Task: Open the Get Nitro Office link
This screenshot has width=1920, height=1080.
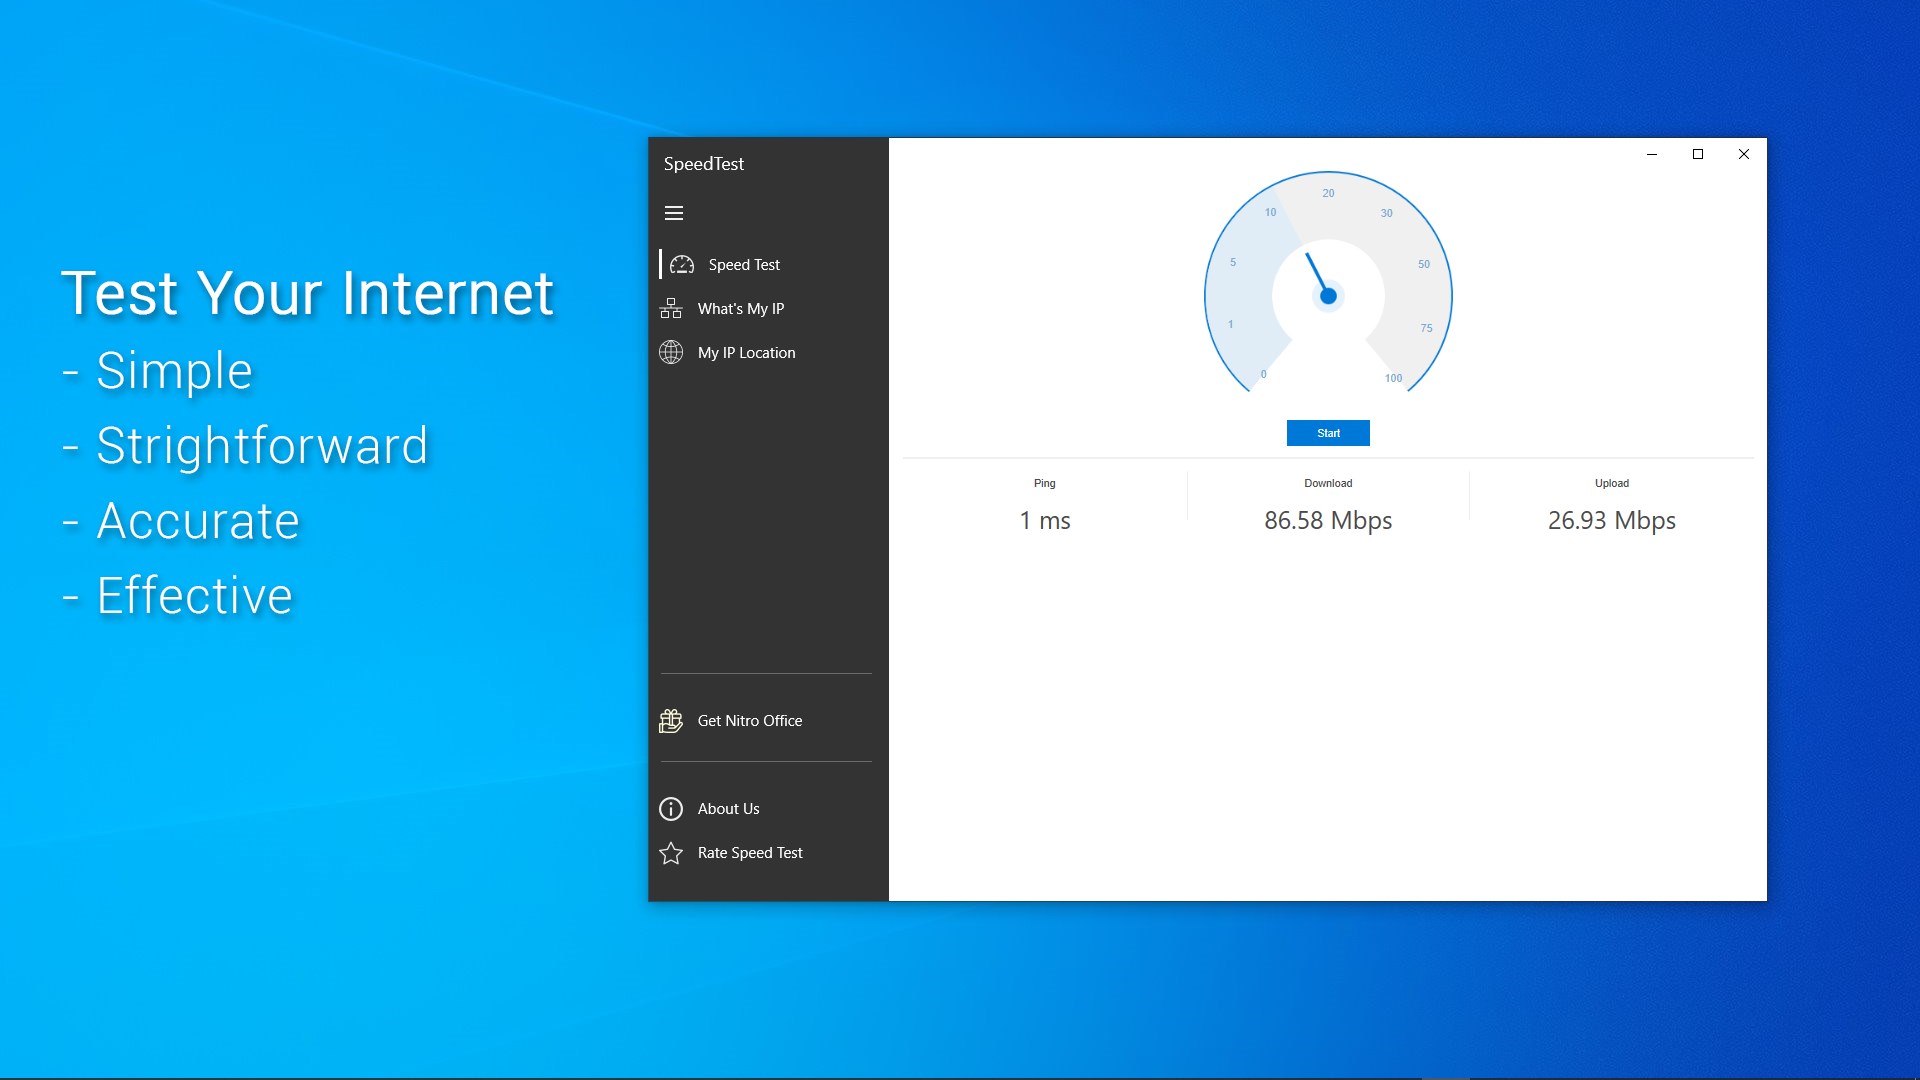Action: click(x=750, y=721)
